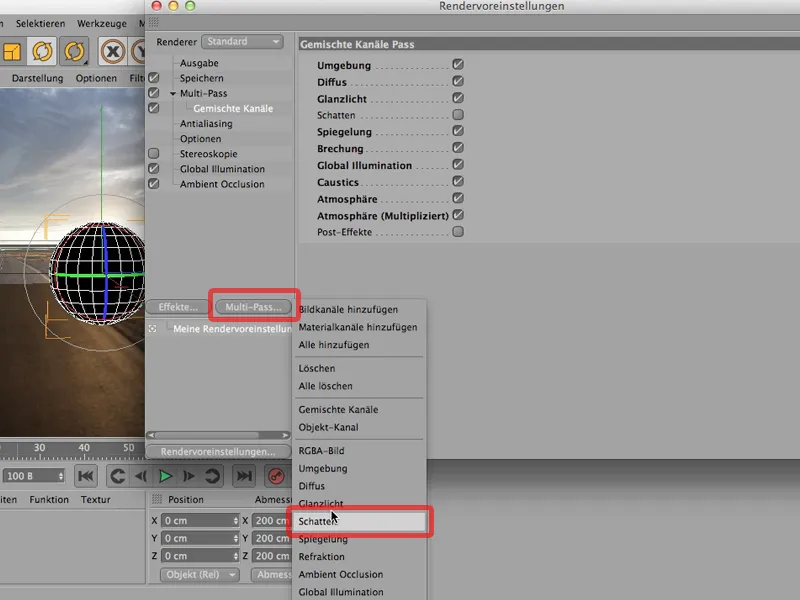Screen dimensions: 800x600
Task: Choose Schatten from the Multi-Pass menu
Action: [x=360, y=521]
